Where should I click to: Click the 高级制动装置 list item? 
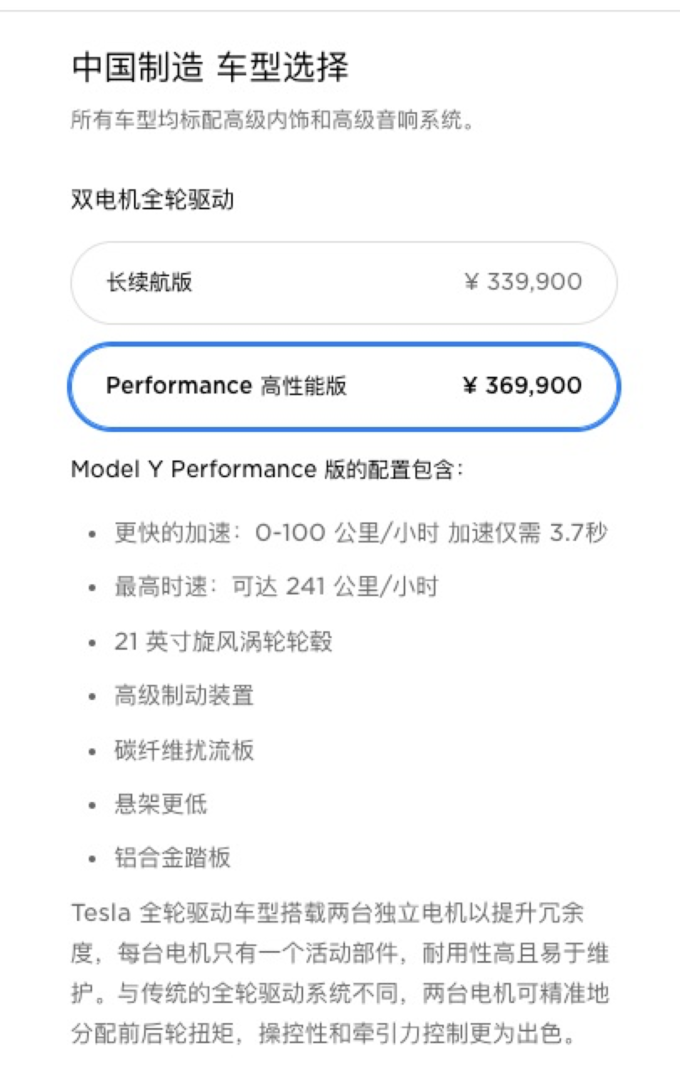pos(184,695)
